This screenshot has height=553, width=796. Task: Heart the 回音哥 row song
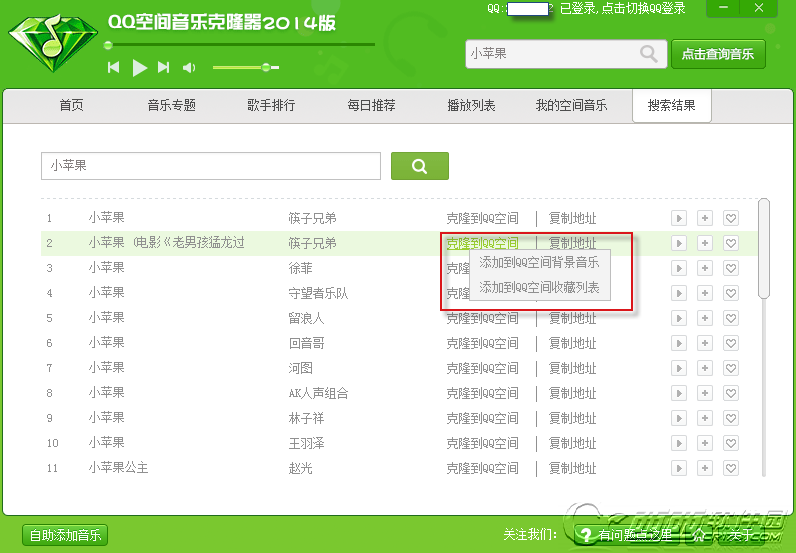click(x=731, y=343)
